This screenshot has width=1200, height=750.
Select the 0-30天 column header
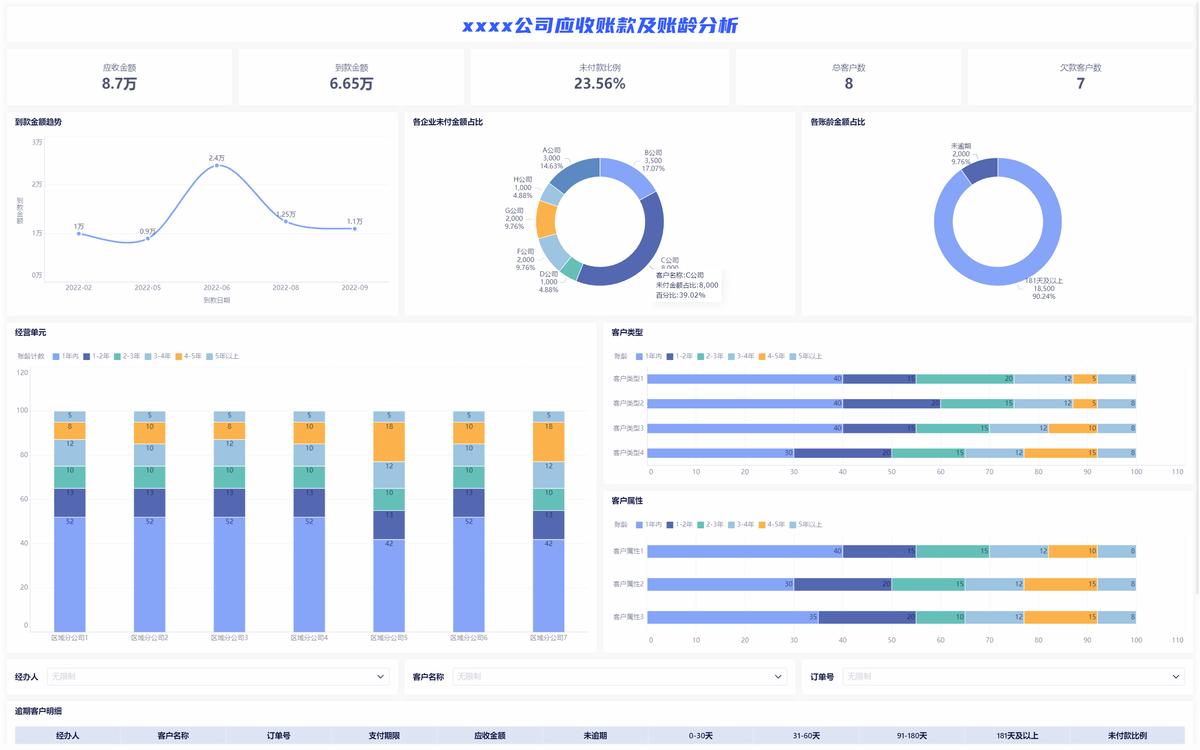[x=700, y=736]
